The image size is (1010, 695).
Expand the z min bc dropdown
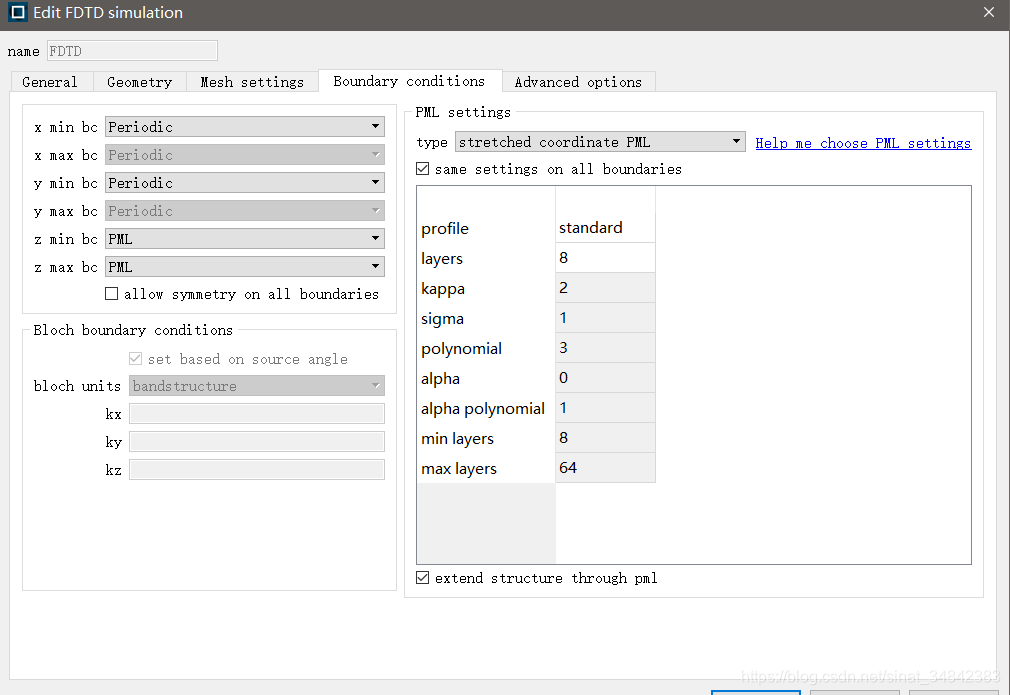(245, 239)
